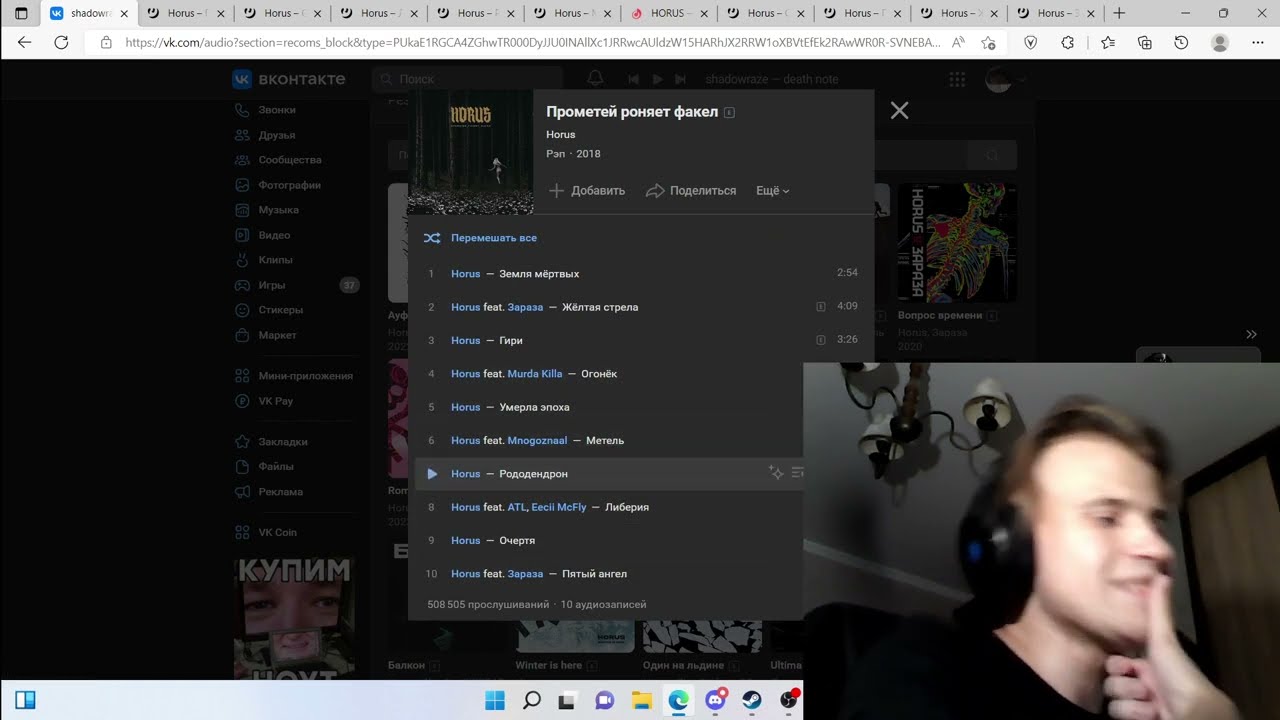The height and width of the screenshot is (720, 1280).
Task: Play the highlighted Рододендрон track
Action: 432,474
